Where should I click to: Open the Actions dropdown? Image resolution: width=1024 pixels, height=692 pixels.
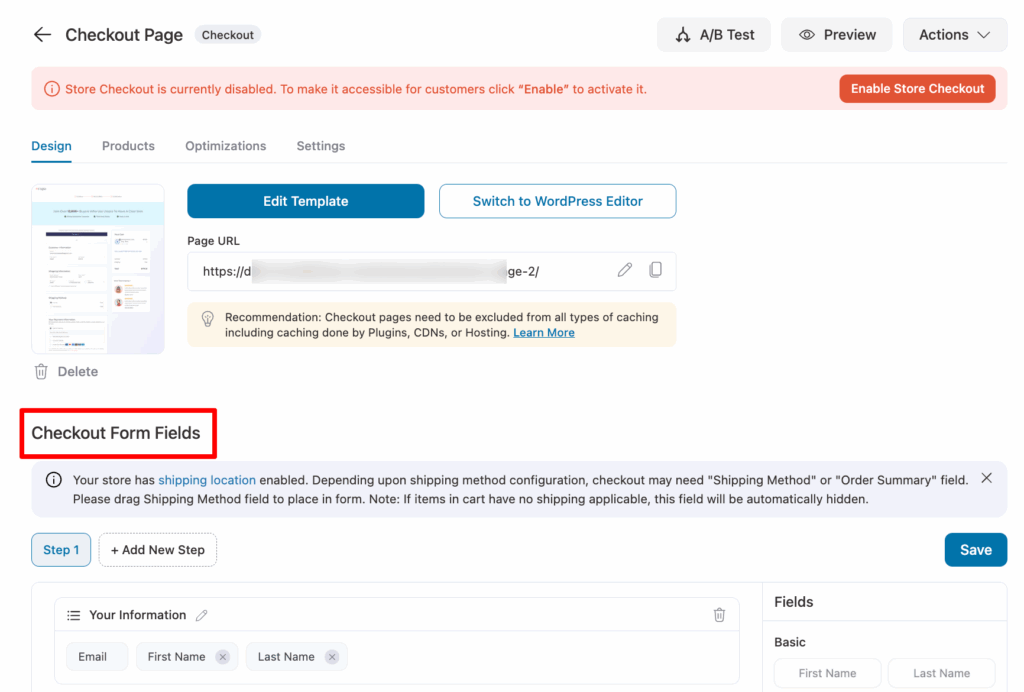click(954, 34)
